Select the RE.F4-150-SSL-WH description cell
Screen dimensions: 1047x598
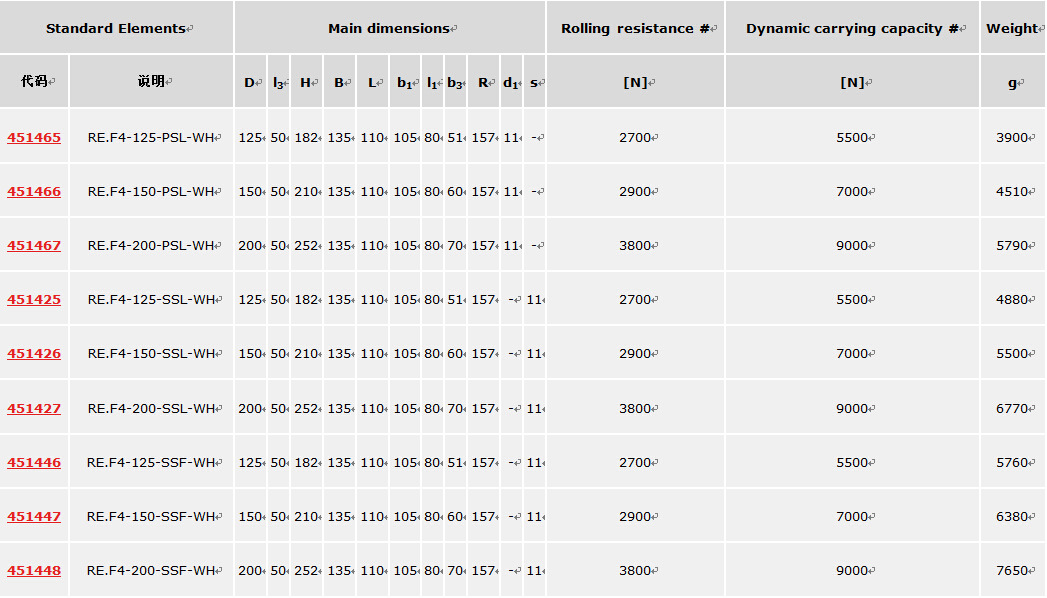(x=151, y=354)
